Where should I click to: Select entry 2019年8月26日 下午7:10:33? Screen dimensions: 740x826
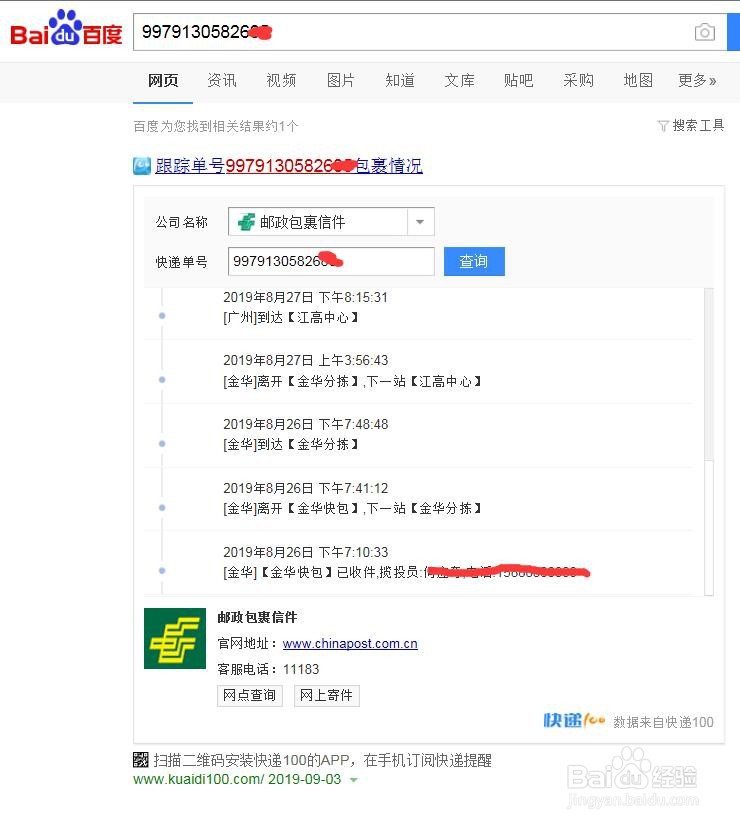[x=305, y=552]
